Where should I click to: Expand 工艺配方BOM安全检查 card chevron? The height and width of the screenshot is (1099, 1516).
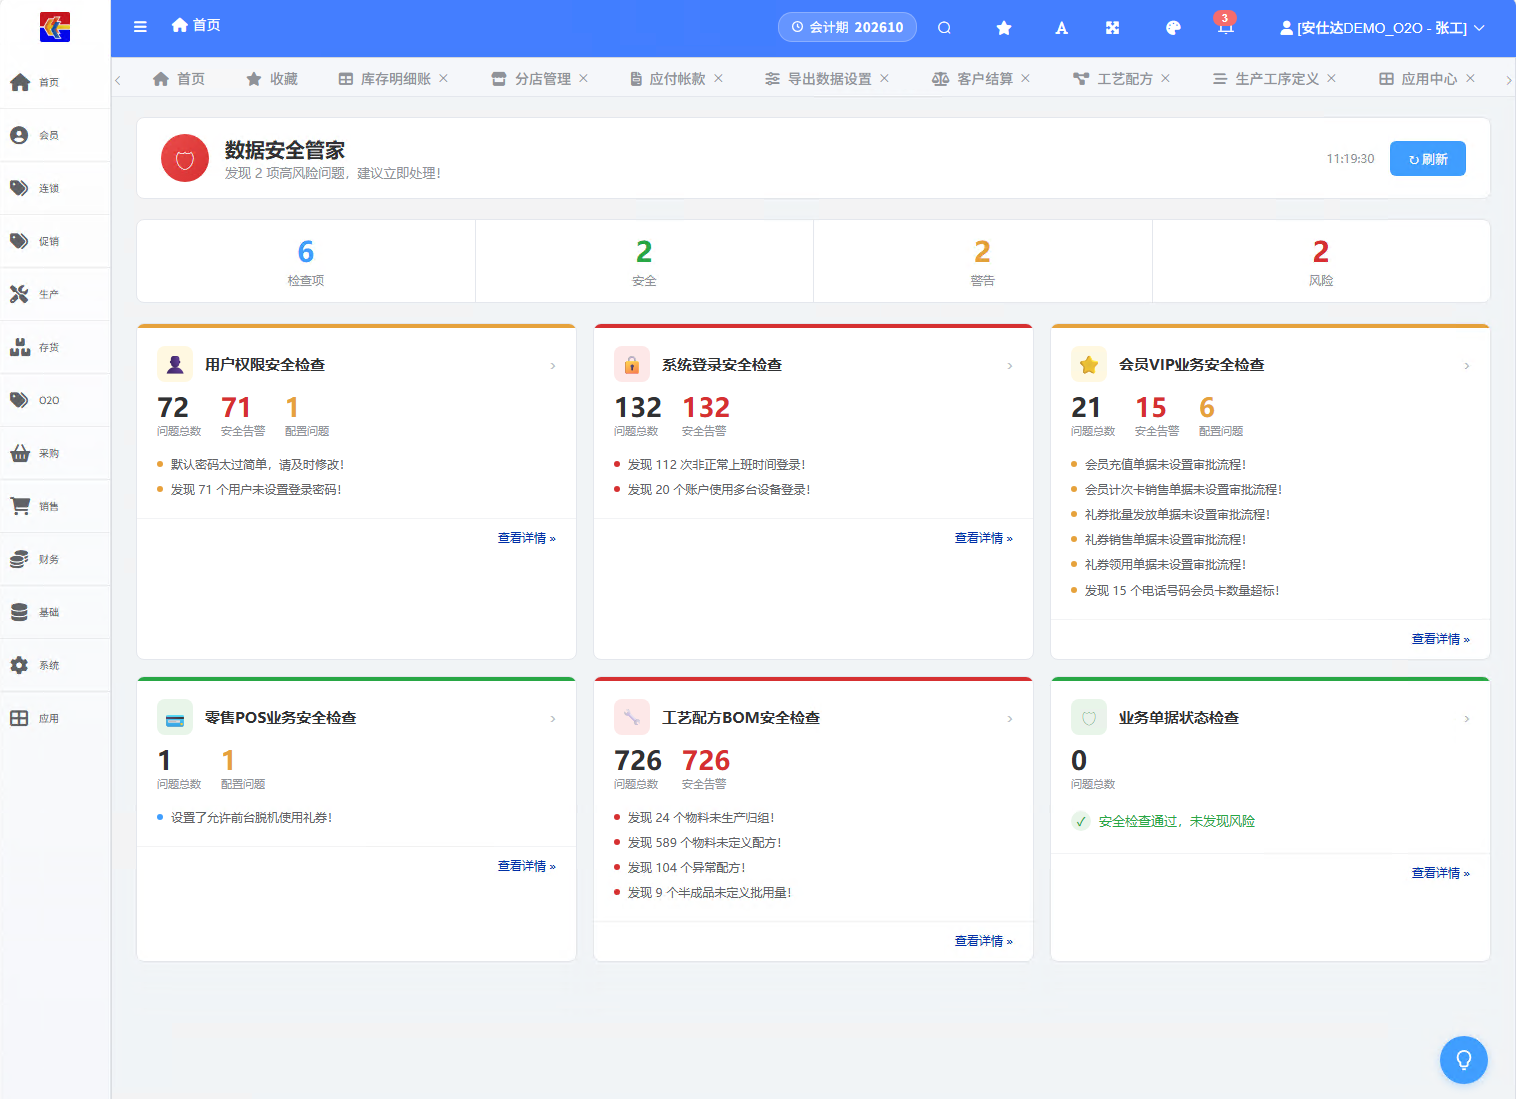coord(1010,719)
